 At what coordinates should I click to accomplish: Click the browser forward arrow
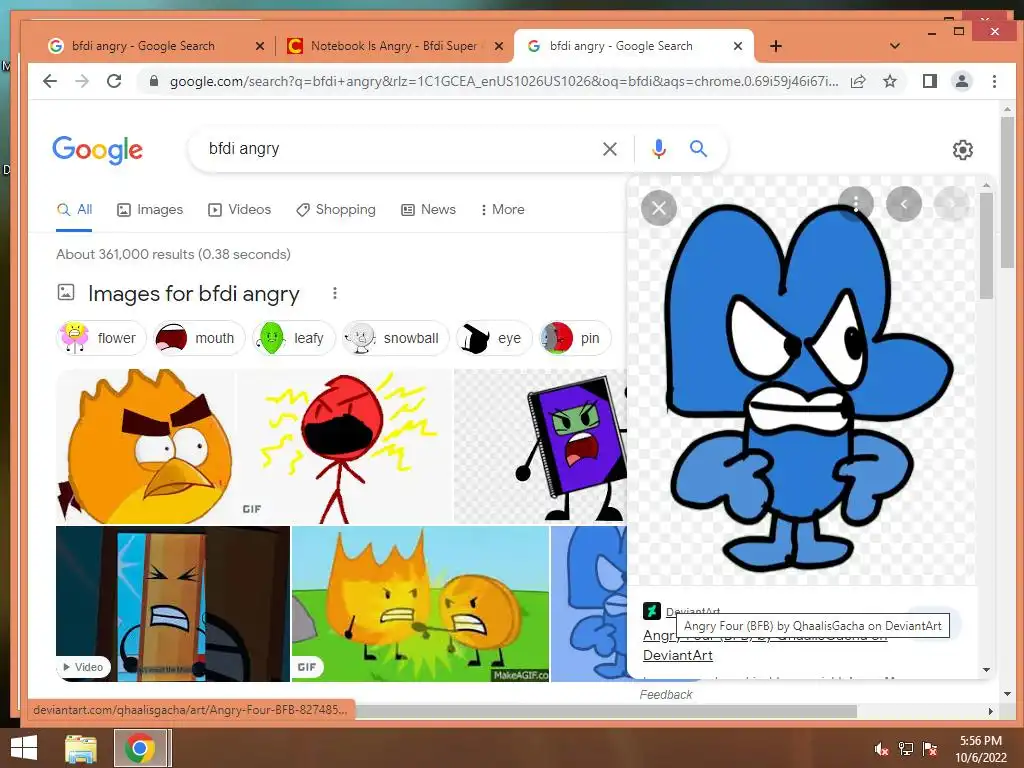point(82,81)
